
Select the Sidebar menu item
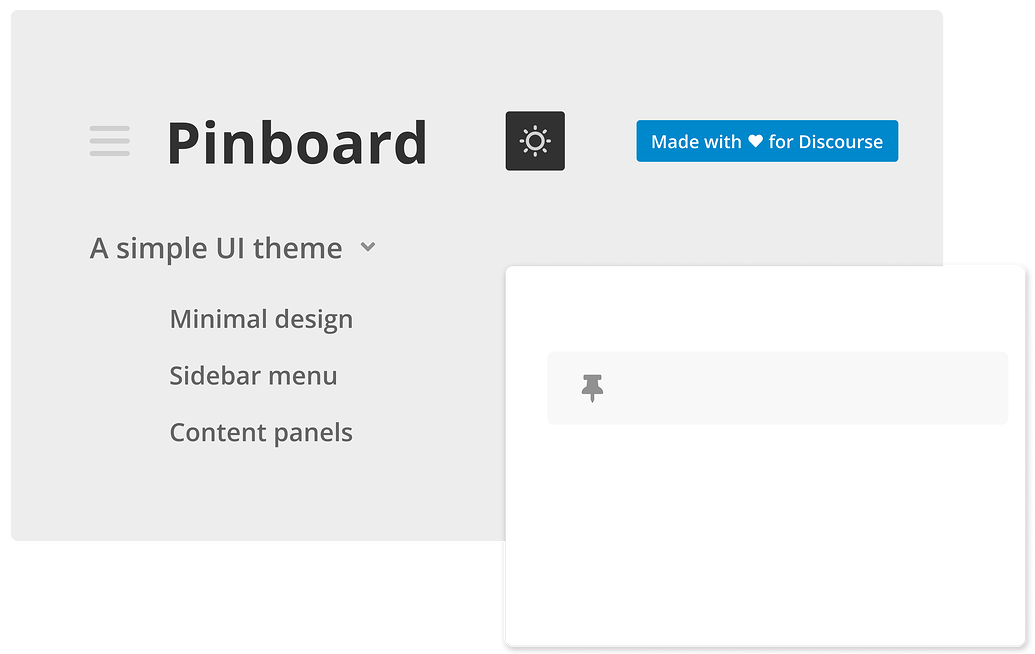(253, 376)
